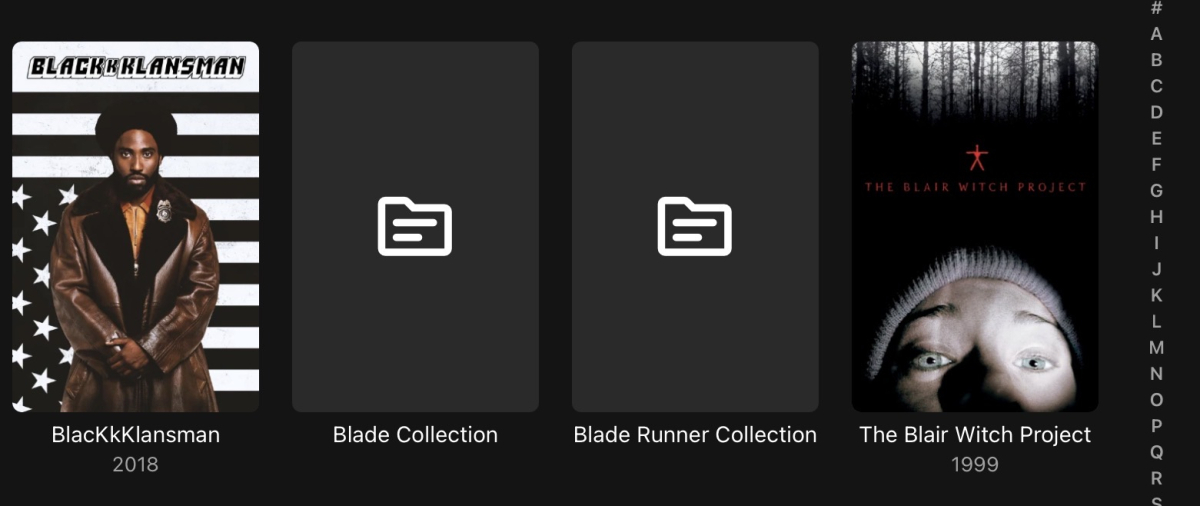1200x506 pixels.
Task: Jump to letter D in index
Action: 1157,112
